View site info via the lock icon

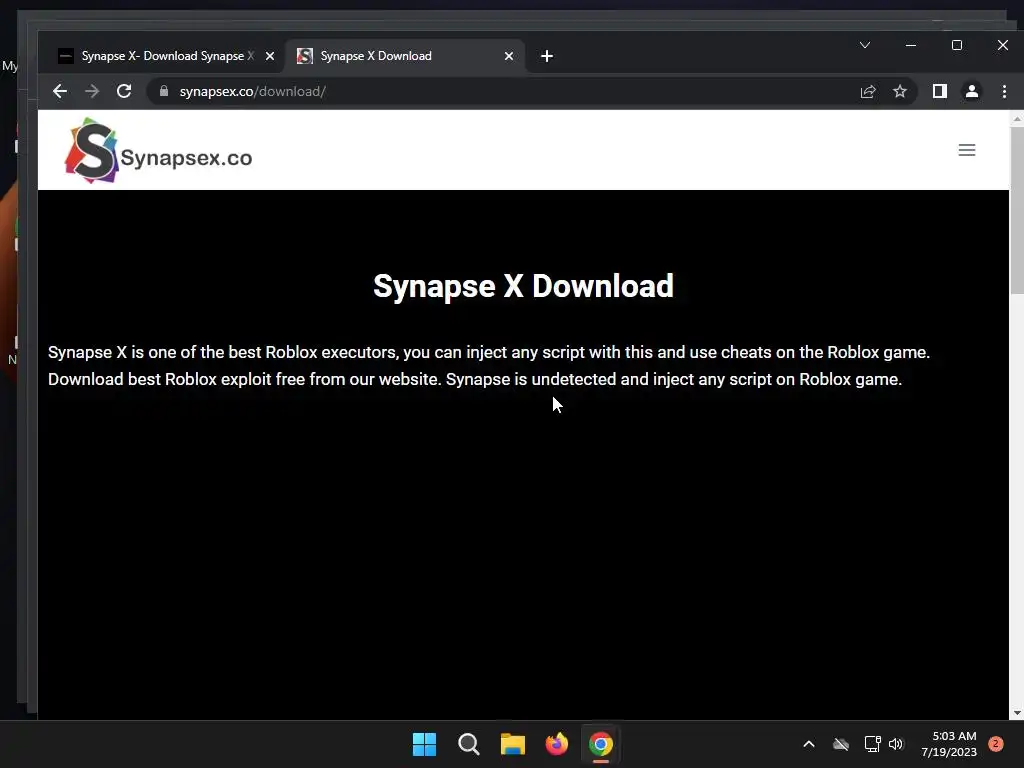coord(164,91)
